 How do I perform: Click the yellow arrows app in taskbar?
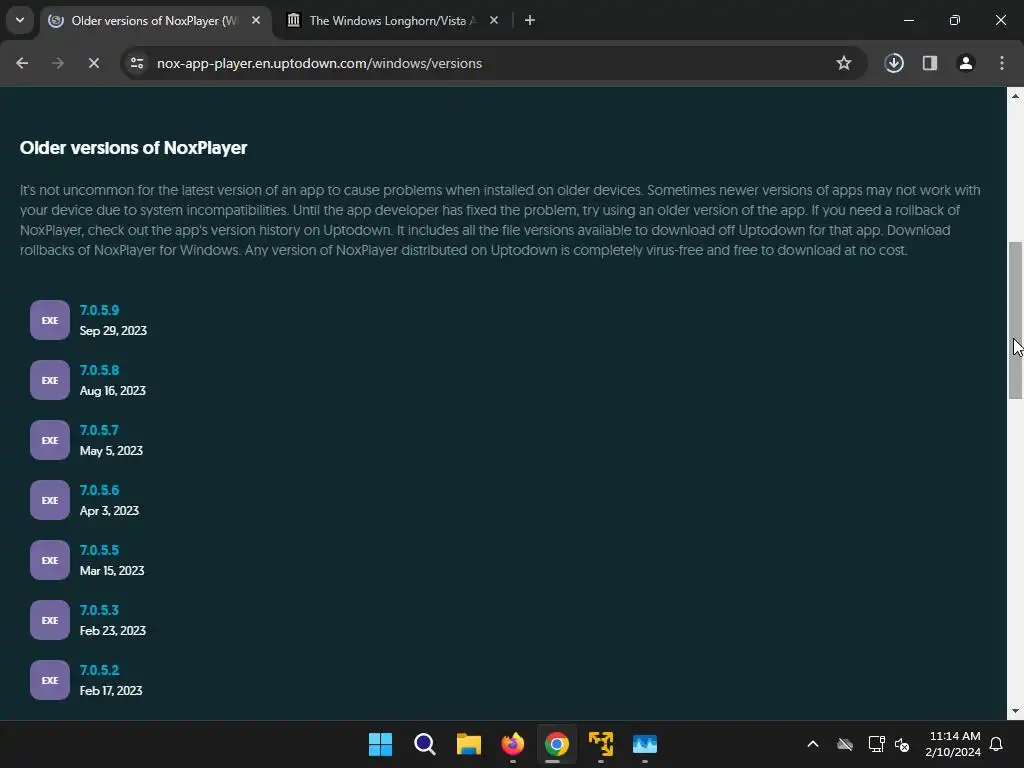(601, 744)
